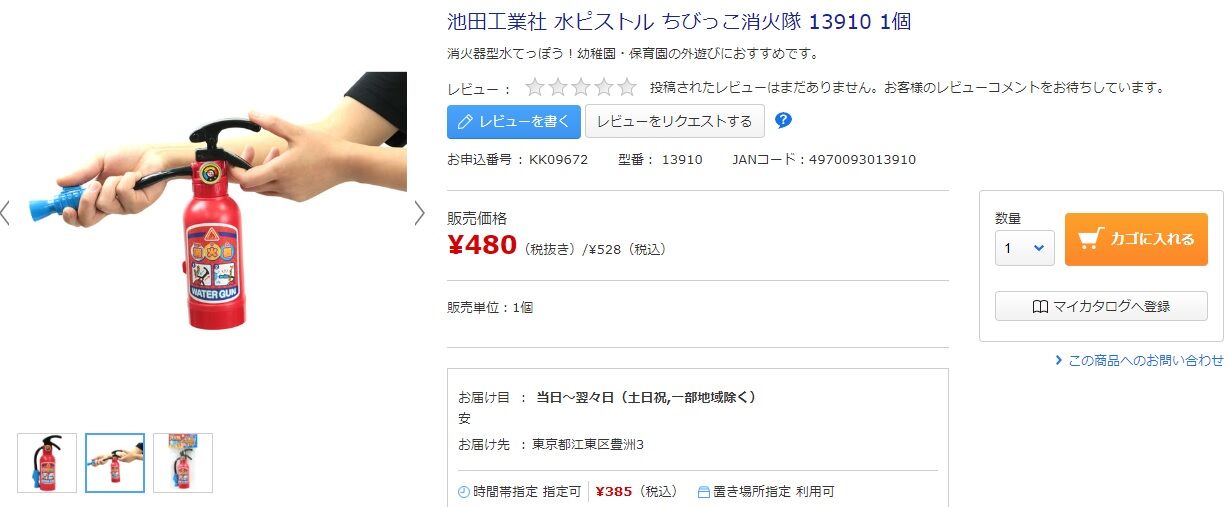Open この商品へのお問い合わせ link

1139,360
